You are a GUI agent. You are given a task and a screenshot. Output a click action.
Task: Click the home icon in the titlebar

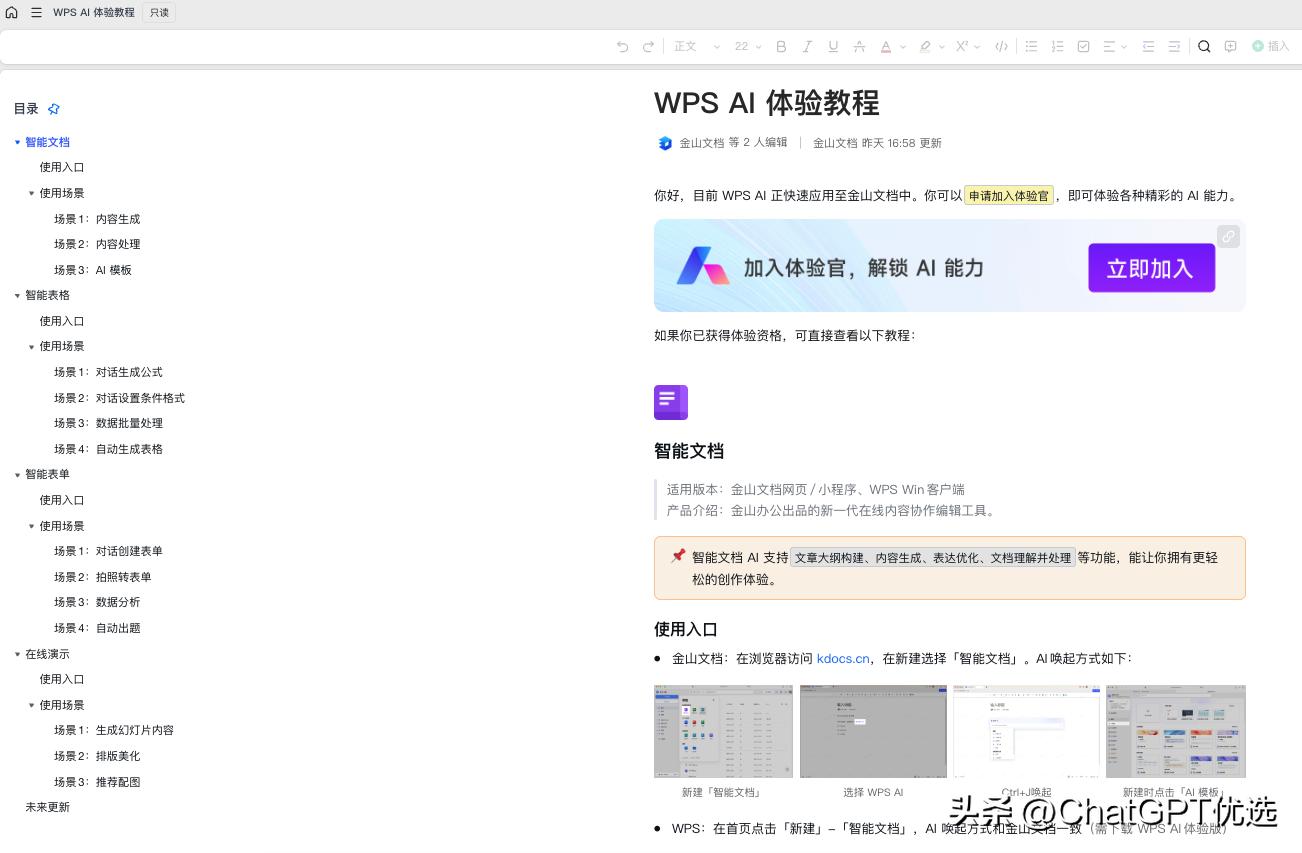(x=11, y=12)
